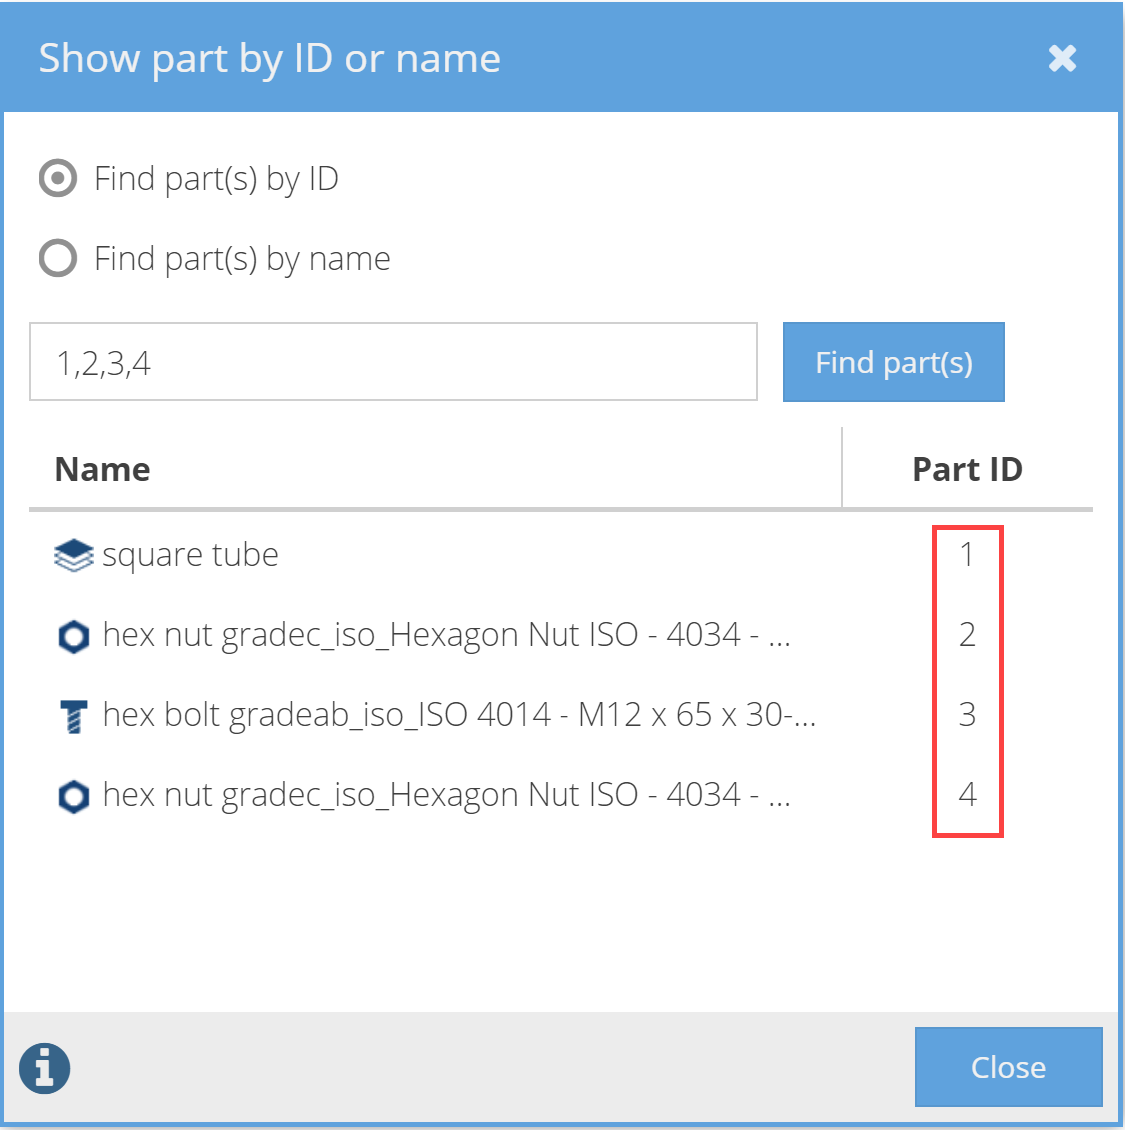
Task: Select the hex nut row with ID 4
Action: (x=446, y=795)
